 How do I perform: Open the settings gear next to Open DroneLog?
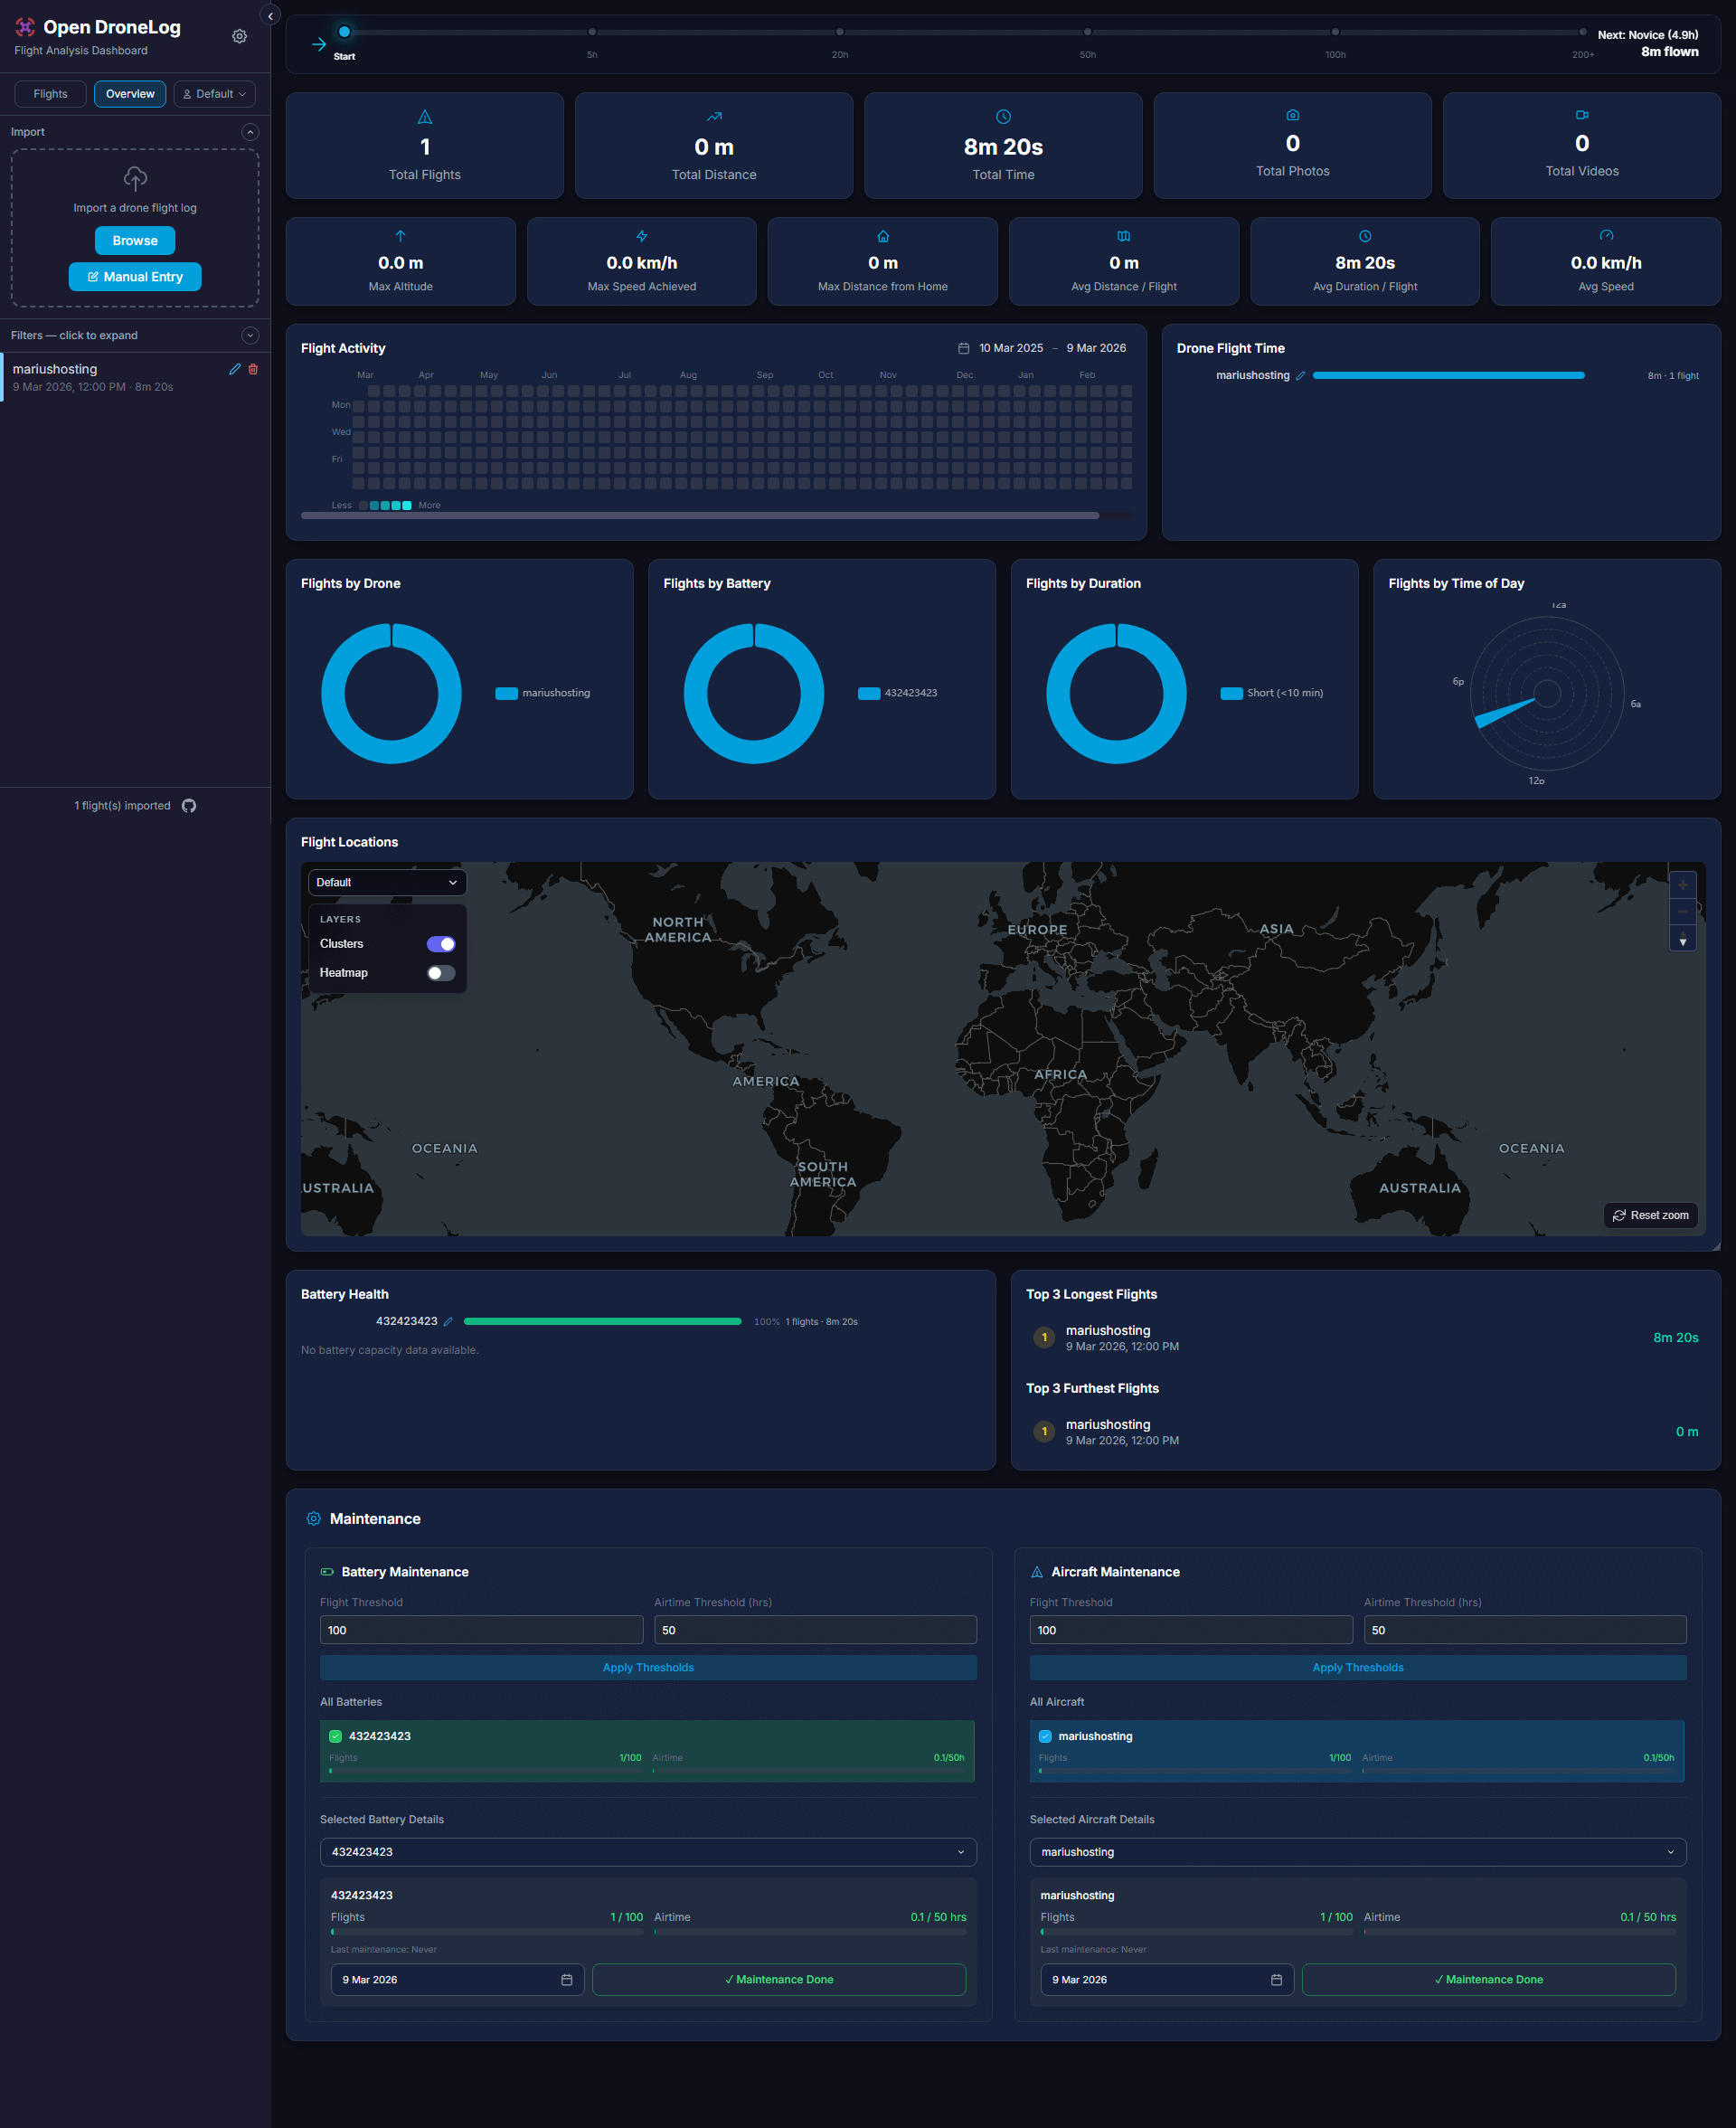[239, 36]
